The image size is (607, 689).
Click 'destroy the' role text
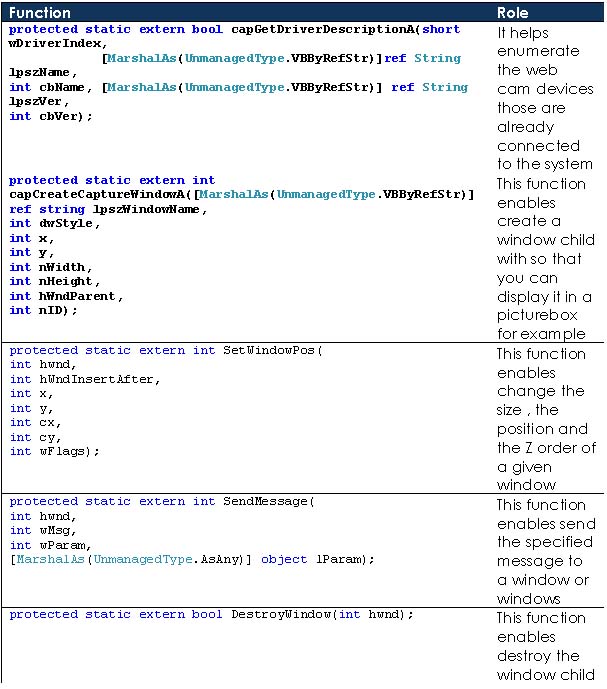[x=538, y=656]
